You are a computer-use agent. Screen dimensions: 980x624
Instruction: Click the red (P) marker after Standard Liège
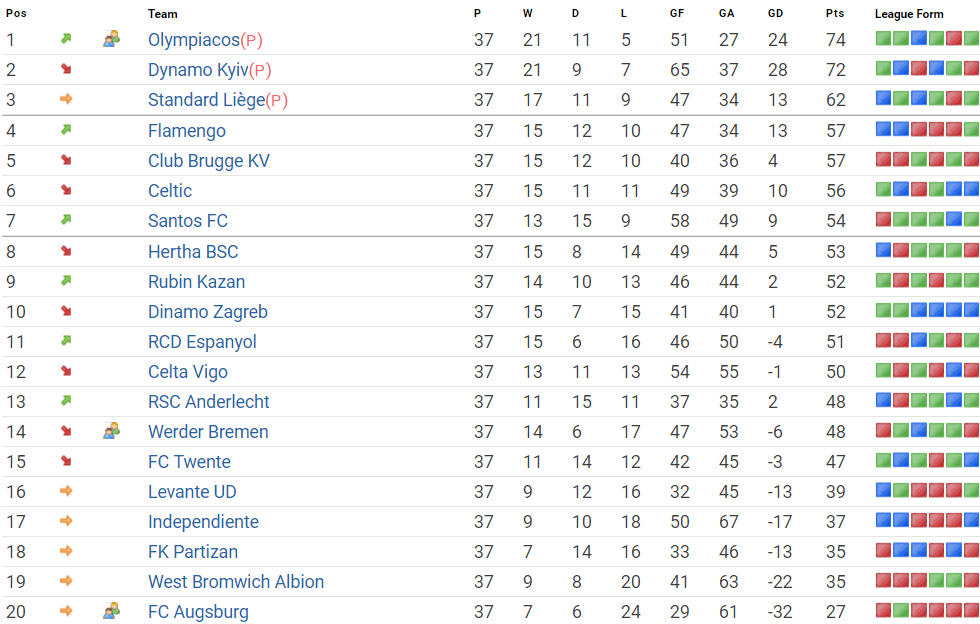click(277, 101)
